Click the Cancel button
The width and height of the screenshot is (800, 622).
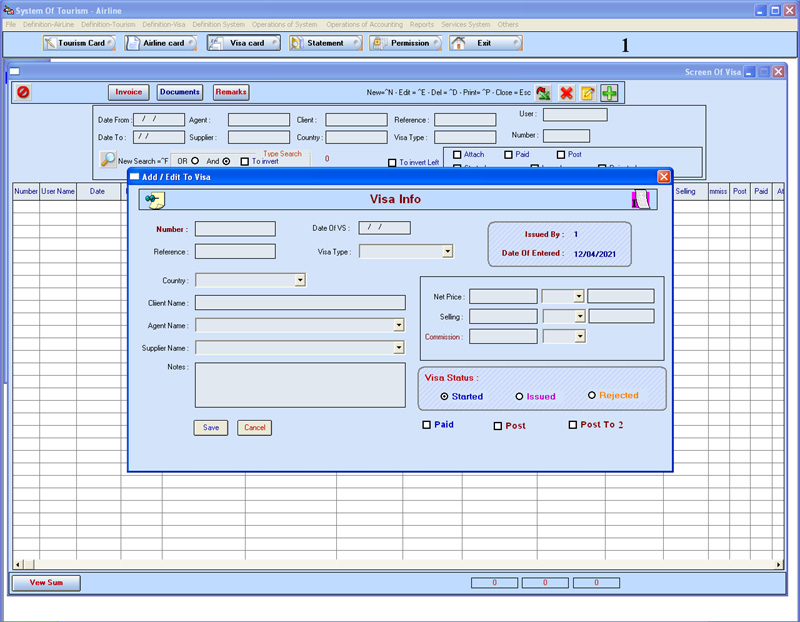point(254,427)
